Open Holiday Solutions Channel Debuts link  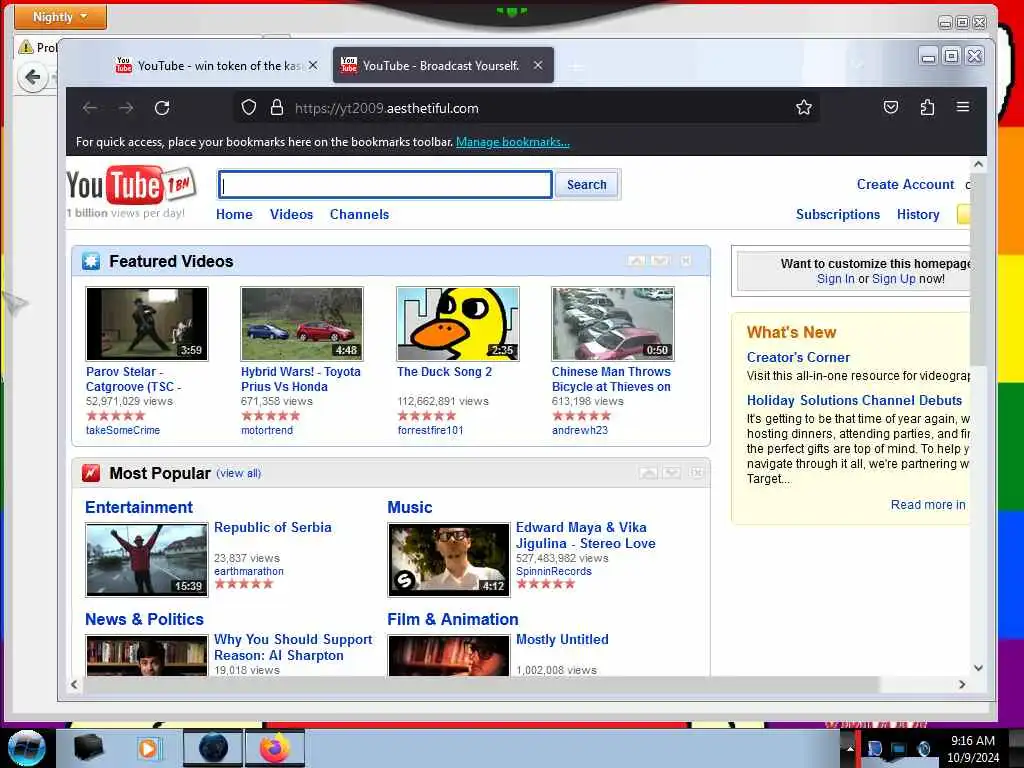coord(854,400)
